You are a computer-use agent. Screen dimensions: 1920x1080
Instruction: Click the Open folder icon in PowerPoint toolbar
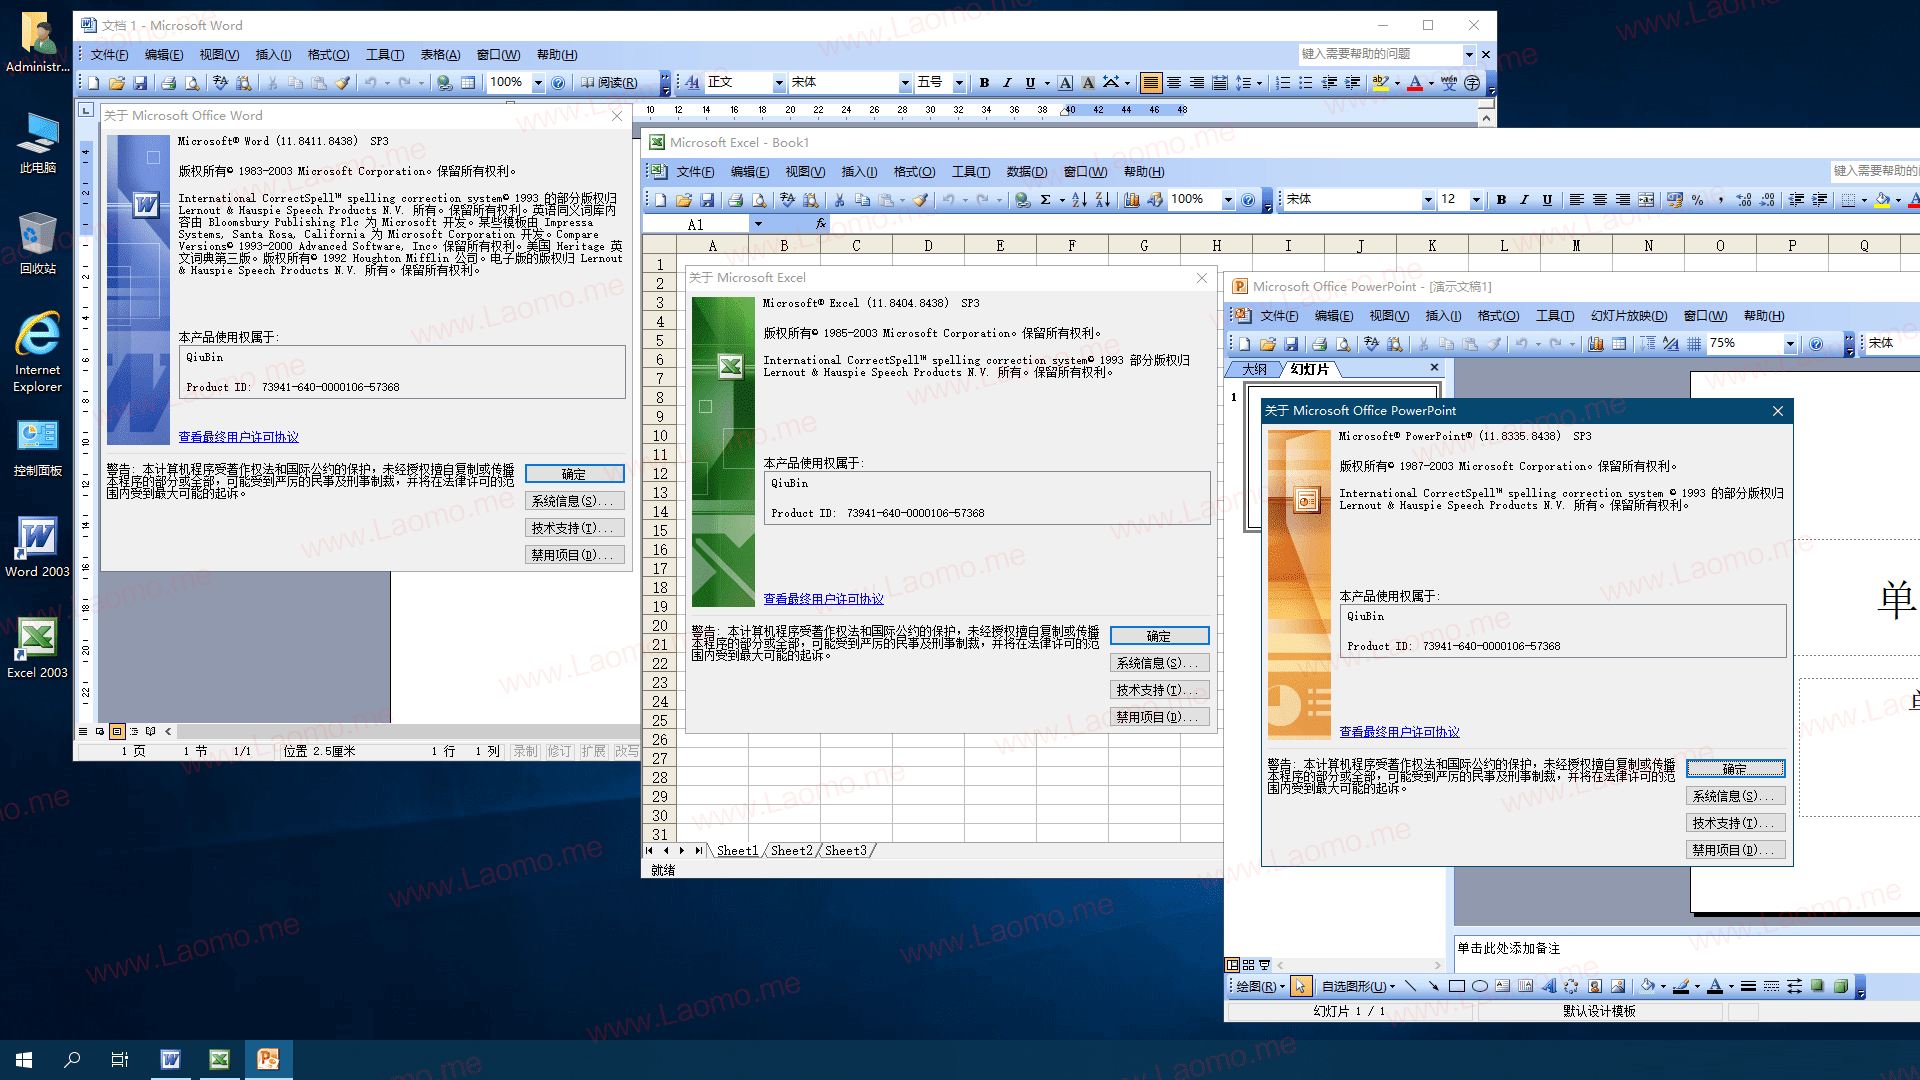point(1268,344)
